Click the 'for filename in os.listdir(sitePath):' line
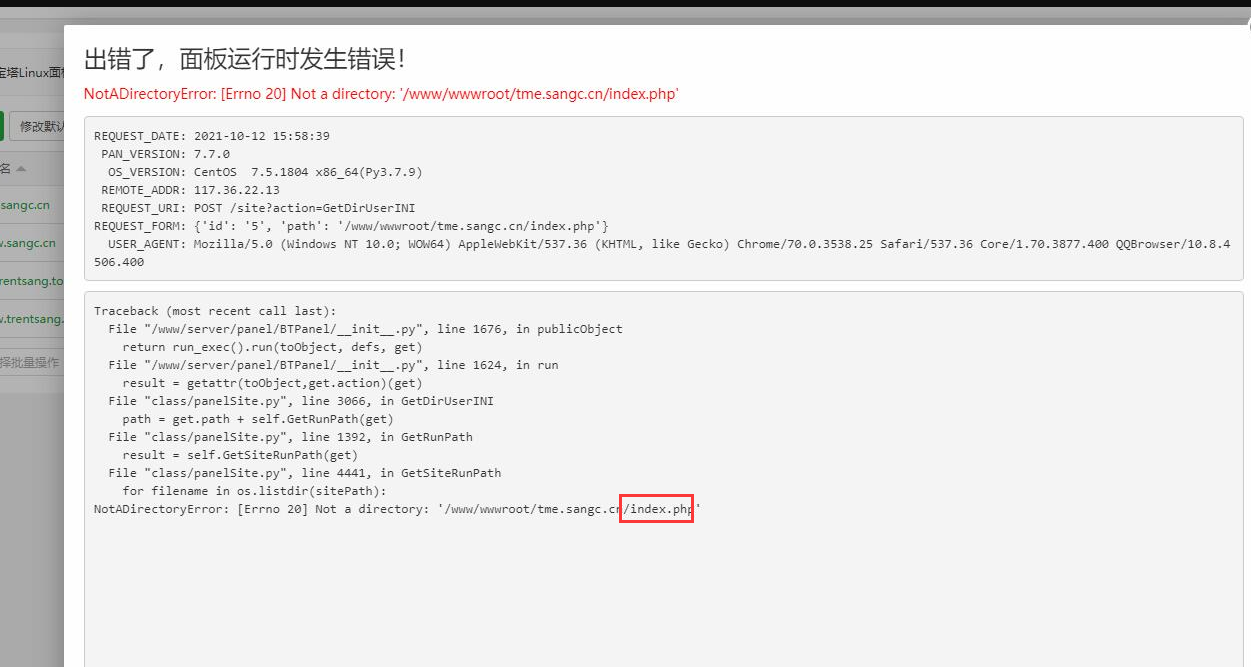The image size is (1251, 667). [x=254, y=491]
